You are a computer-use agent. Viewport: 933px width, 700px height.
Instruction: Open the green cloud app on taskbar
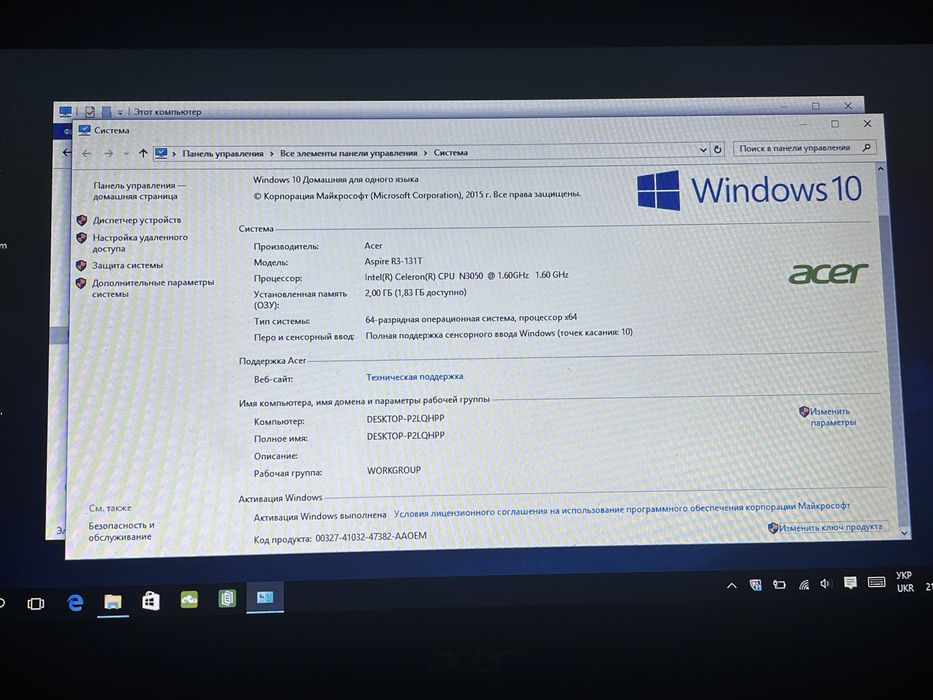[189, 599]
